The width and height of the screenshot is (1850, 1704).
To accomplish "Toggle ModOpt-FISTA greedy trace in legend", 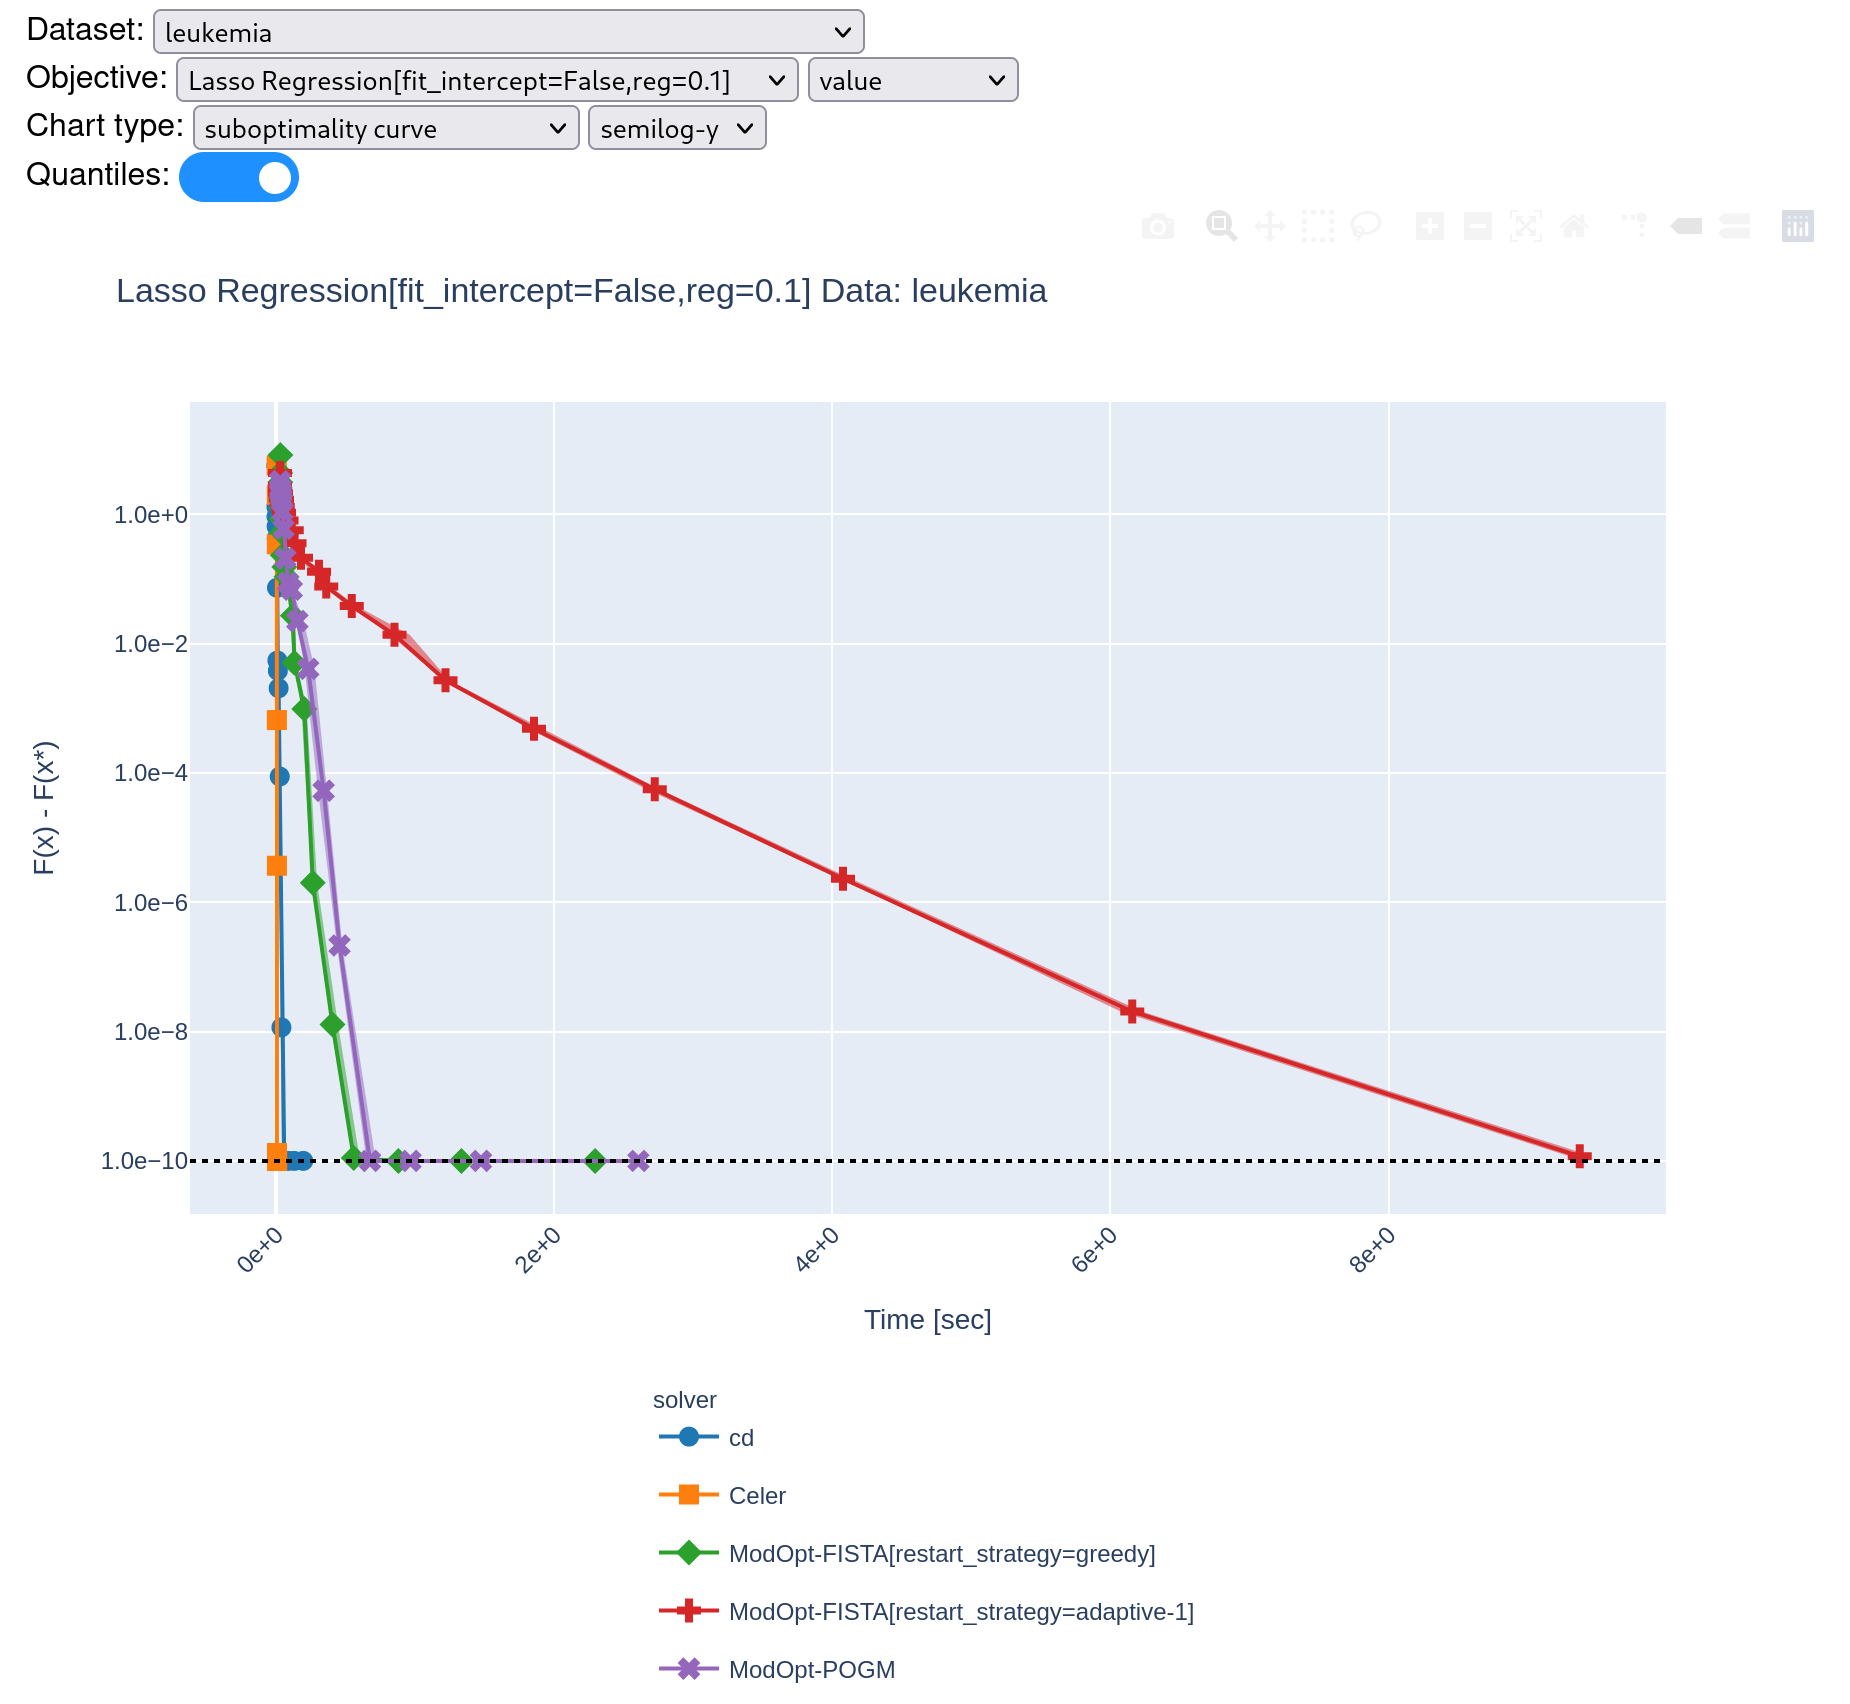I will click(907, 1554).
